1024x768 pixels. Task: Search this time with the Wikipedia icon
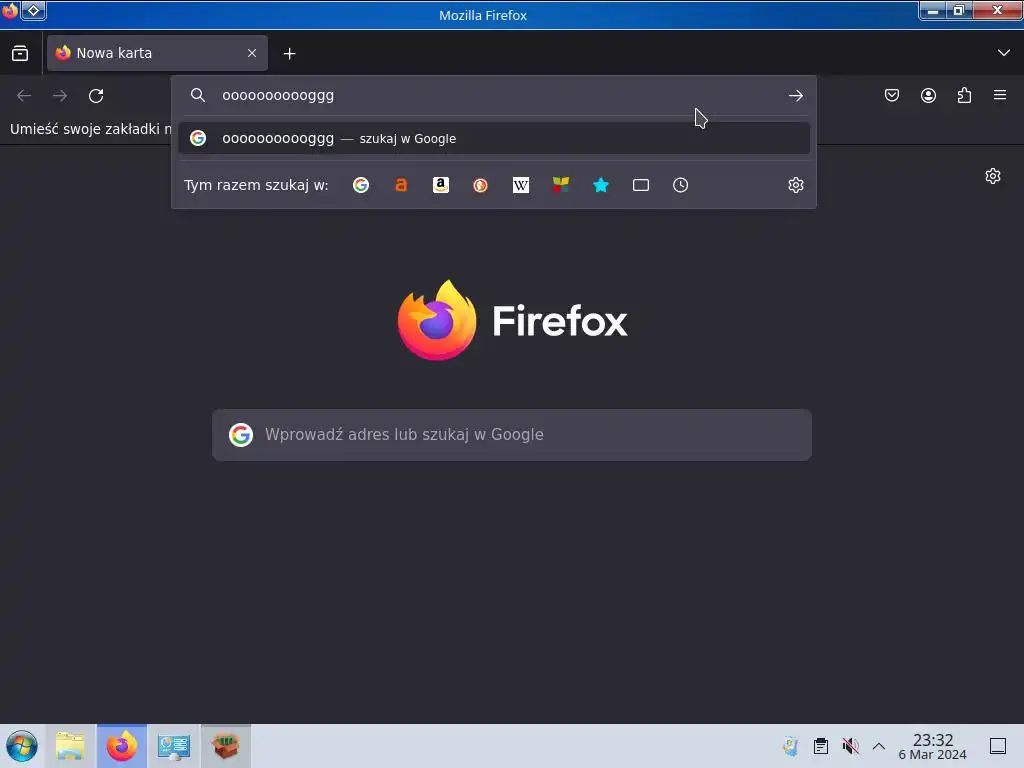(520, 185)
